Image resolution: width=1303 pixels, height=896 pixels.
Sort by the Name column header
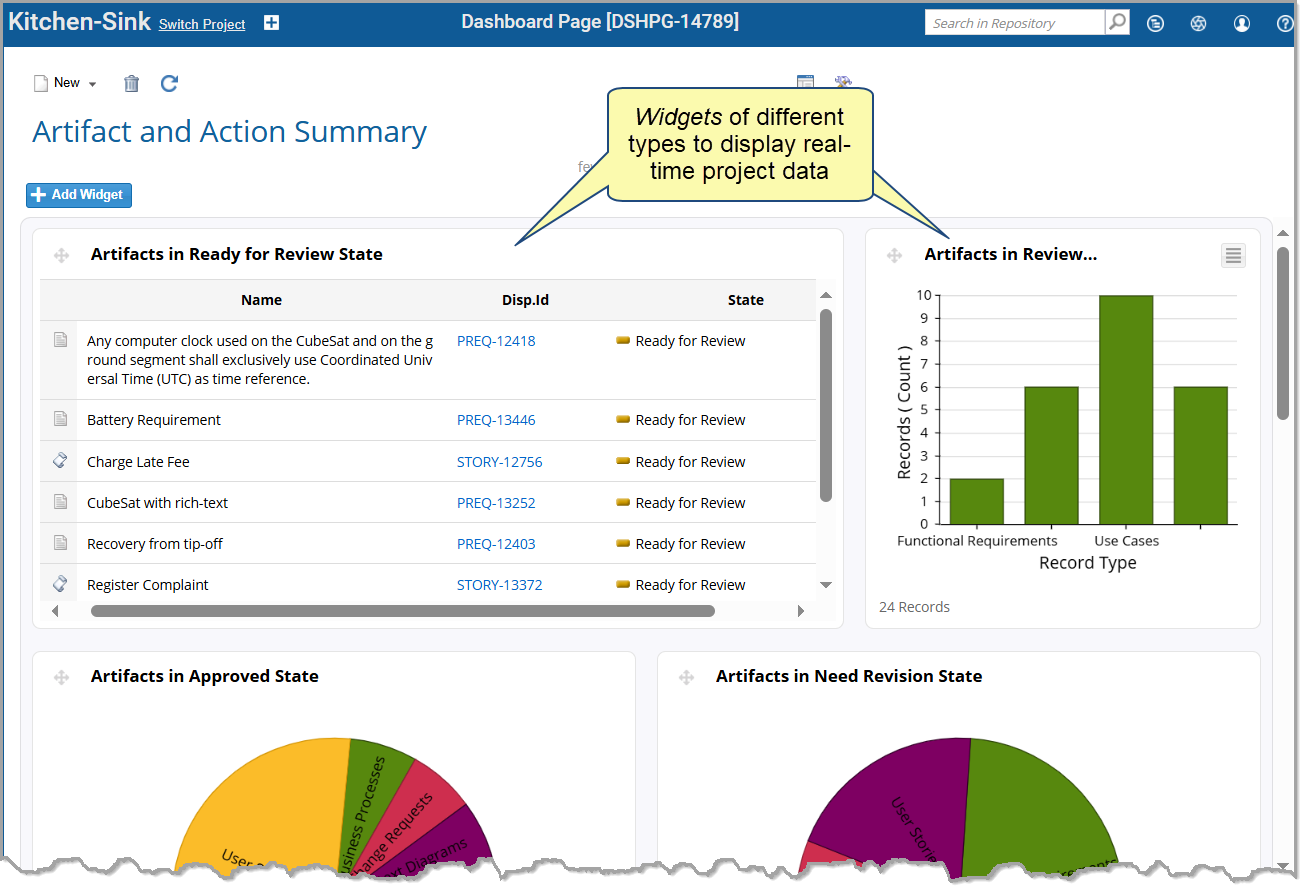click(x=261, y=300)
